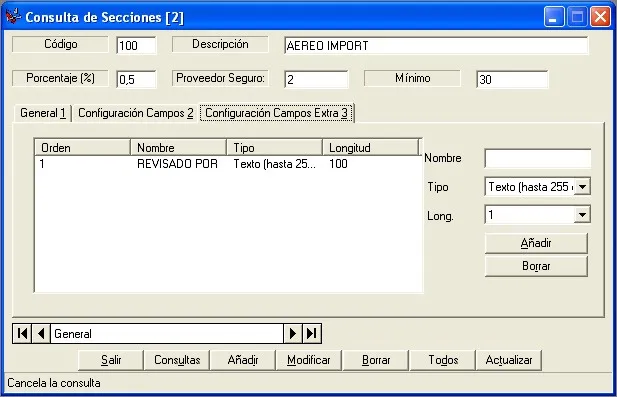Open Consultas at the bottom
617x397 pixels.
point(177,360)
